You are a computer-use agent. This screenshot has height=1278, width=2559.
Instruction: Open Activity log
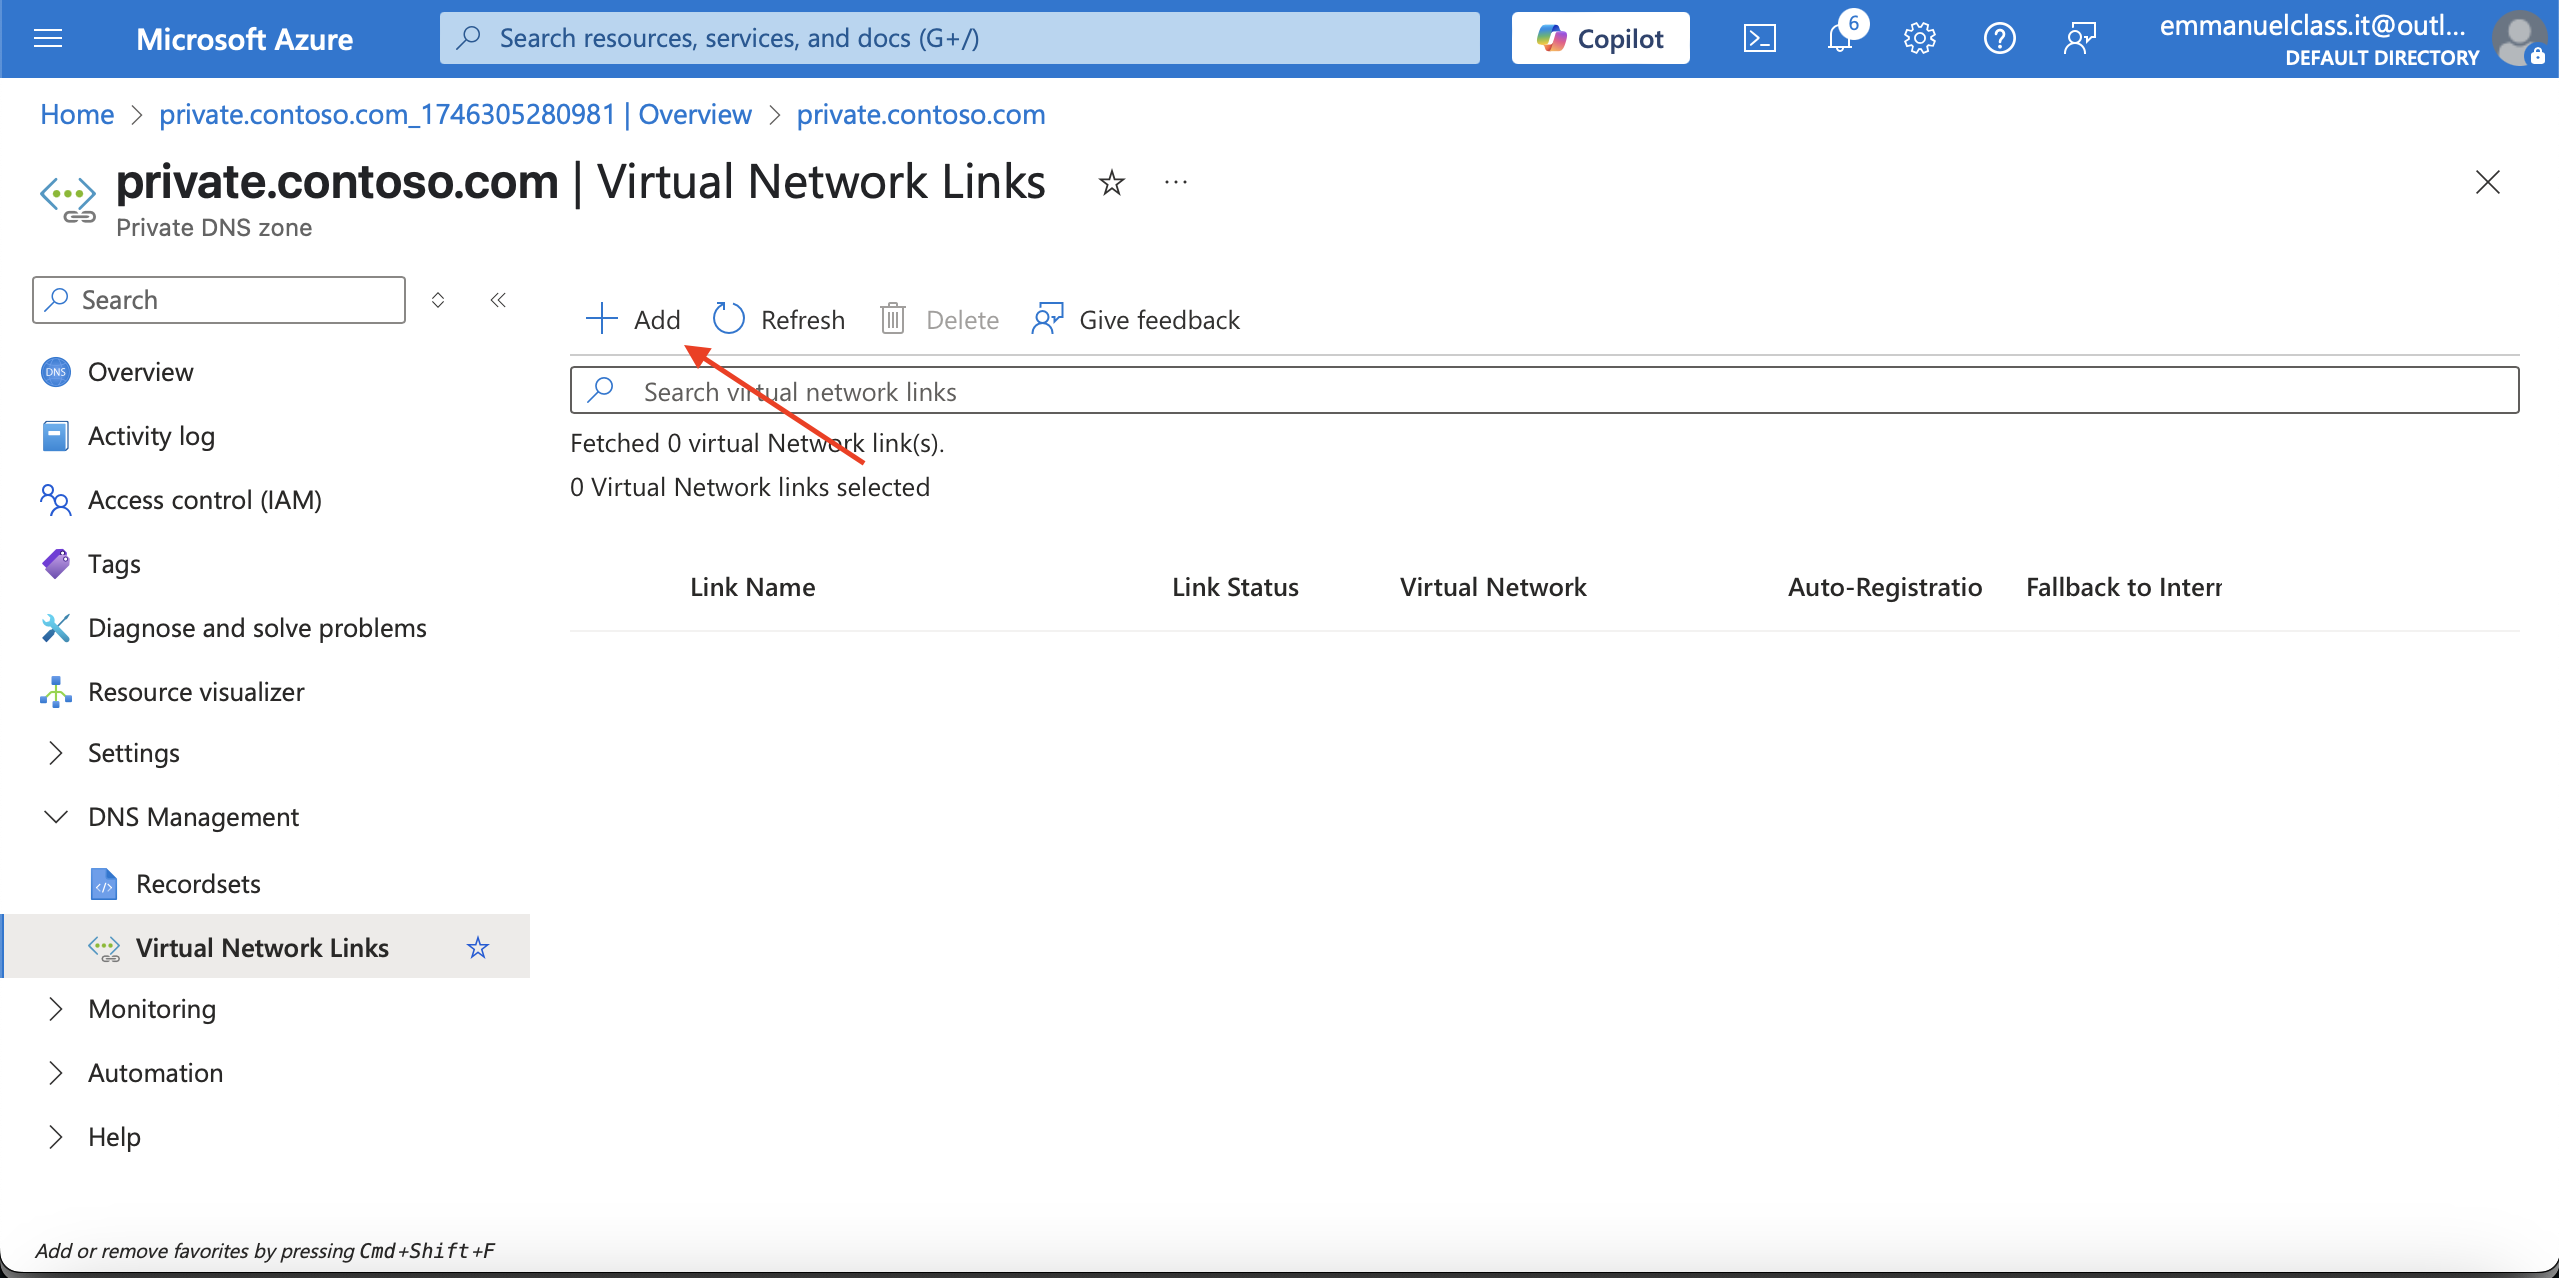(151, 436)
